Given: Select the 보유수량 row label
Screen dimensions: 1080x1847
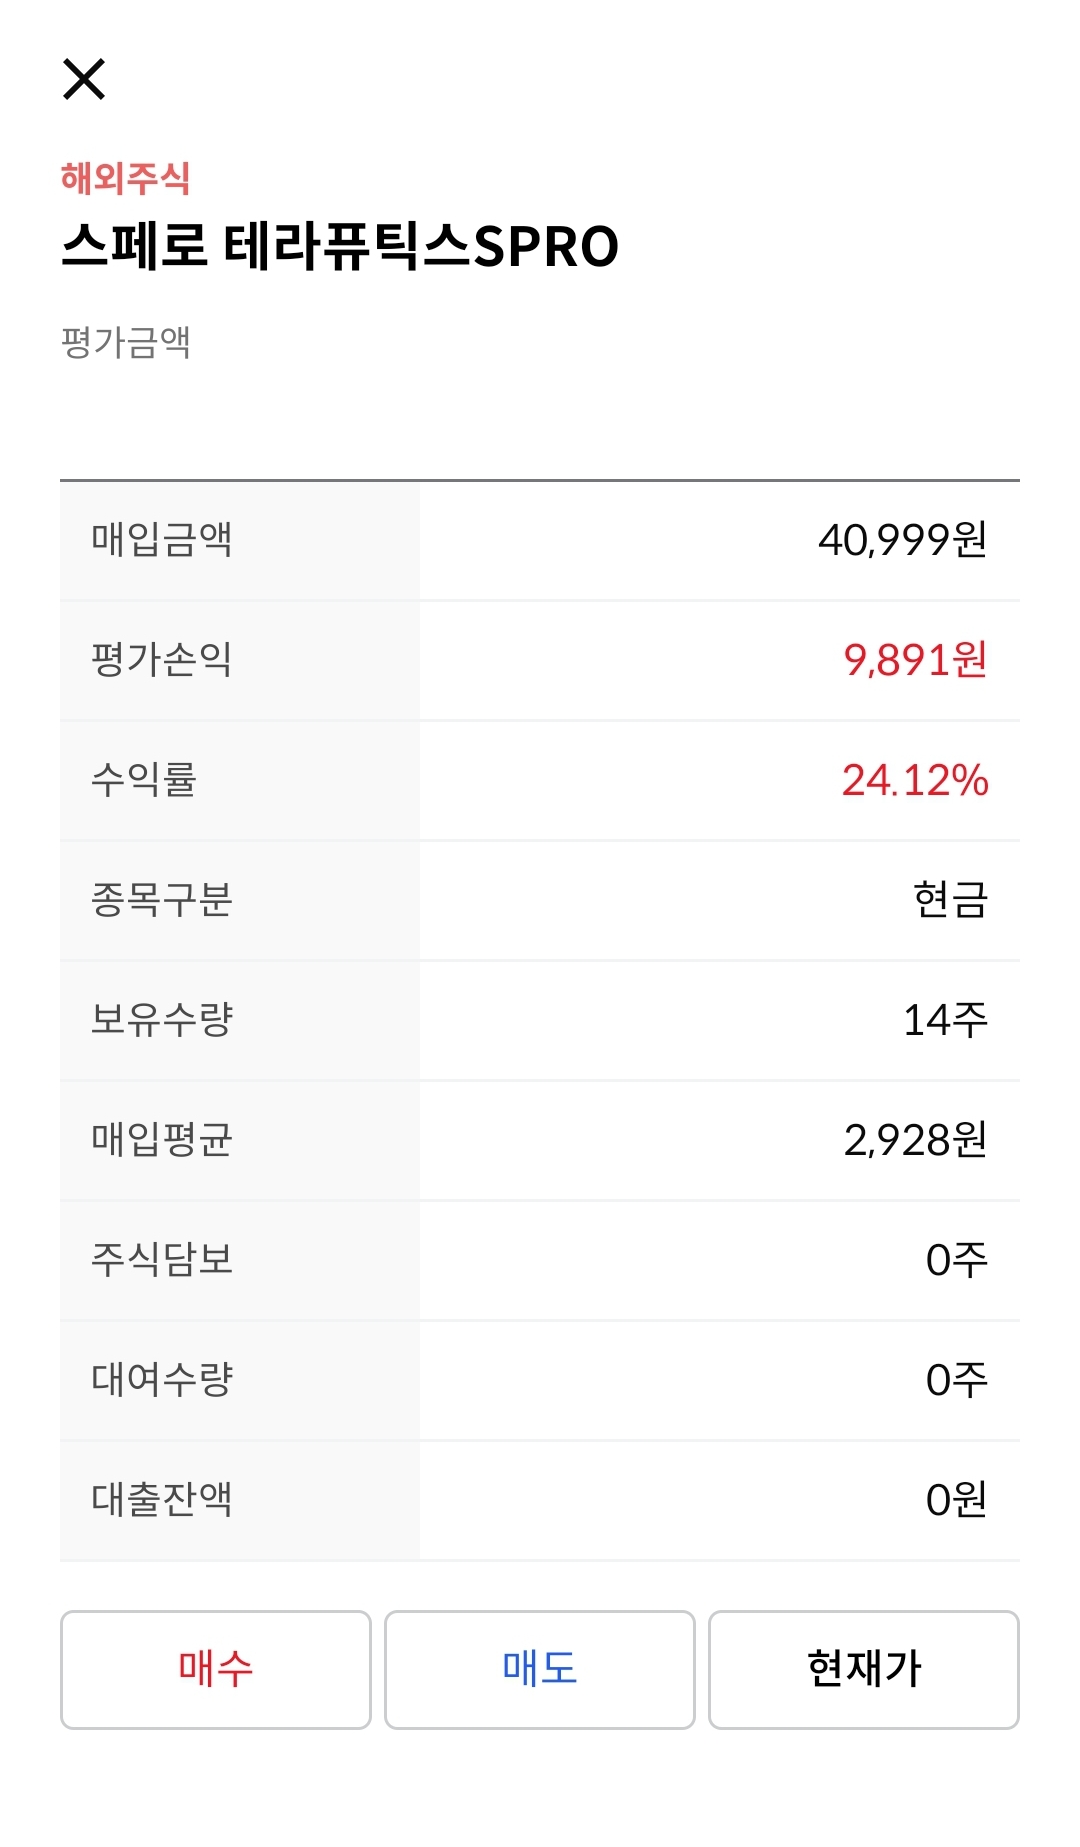Looking at the screenshot, I should coord(162,1020).
